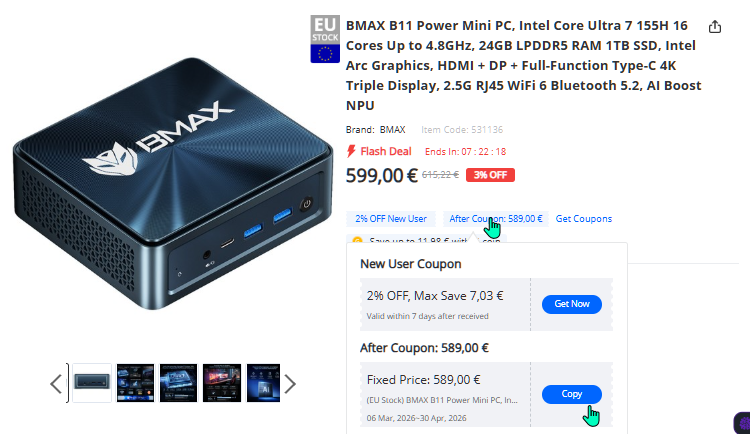Screen dimensions: 750x434
Task: Click the After Coupon: 589,00 € tag
Action: click(x=496, y=219)
